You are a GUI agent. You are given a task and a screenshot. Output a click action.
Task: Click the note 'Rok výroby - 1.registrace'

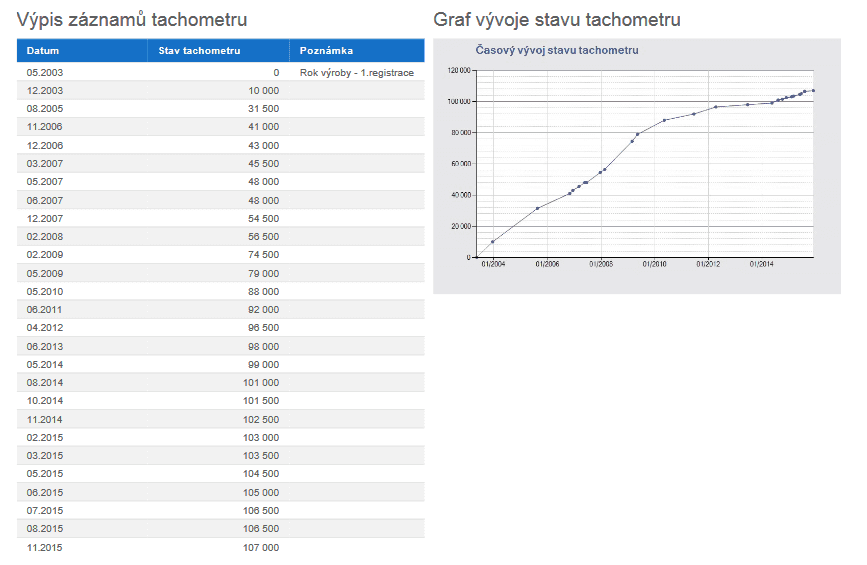pos(357,72)
